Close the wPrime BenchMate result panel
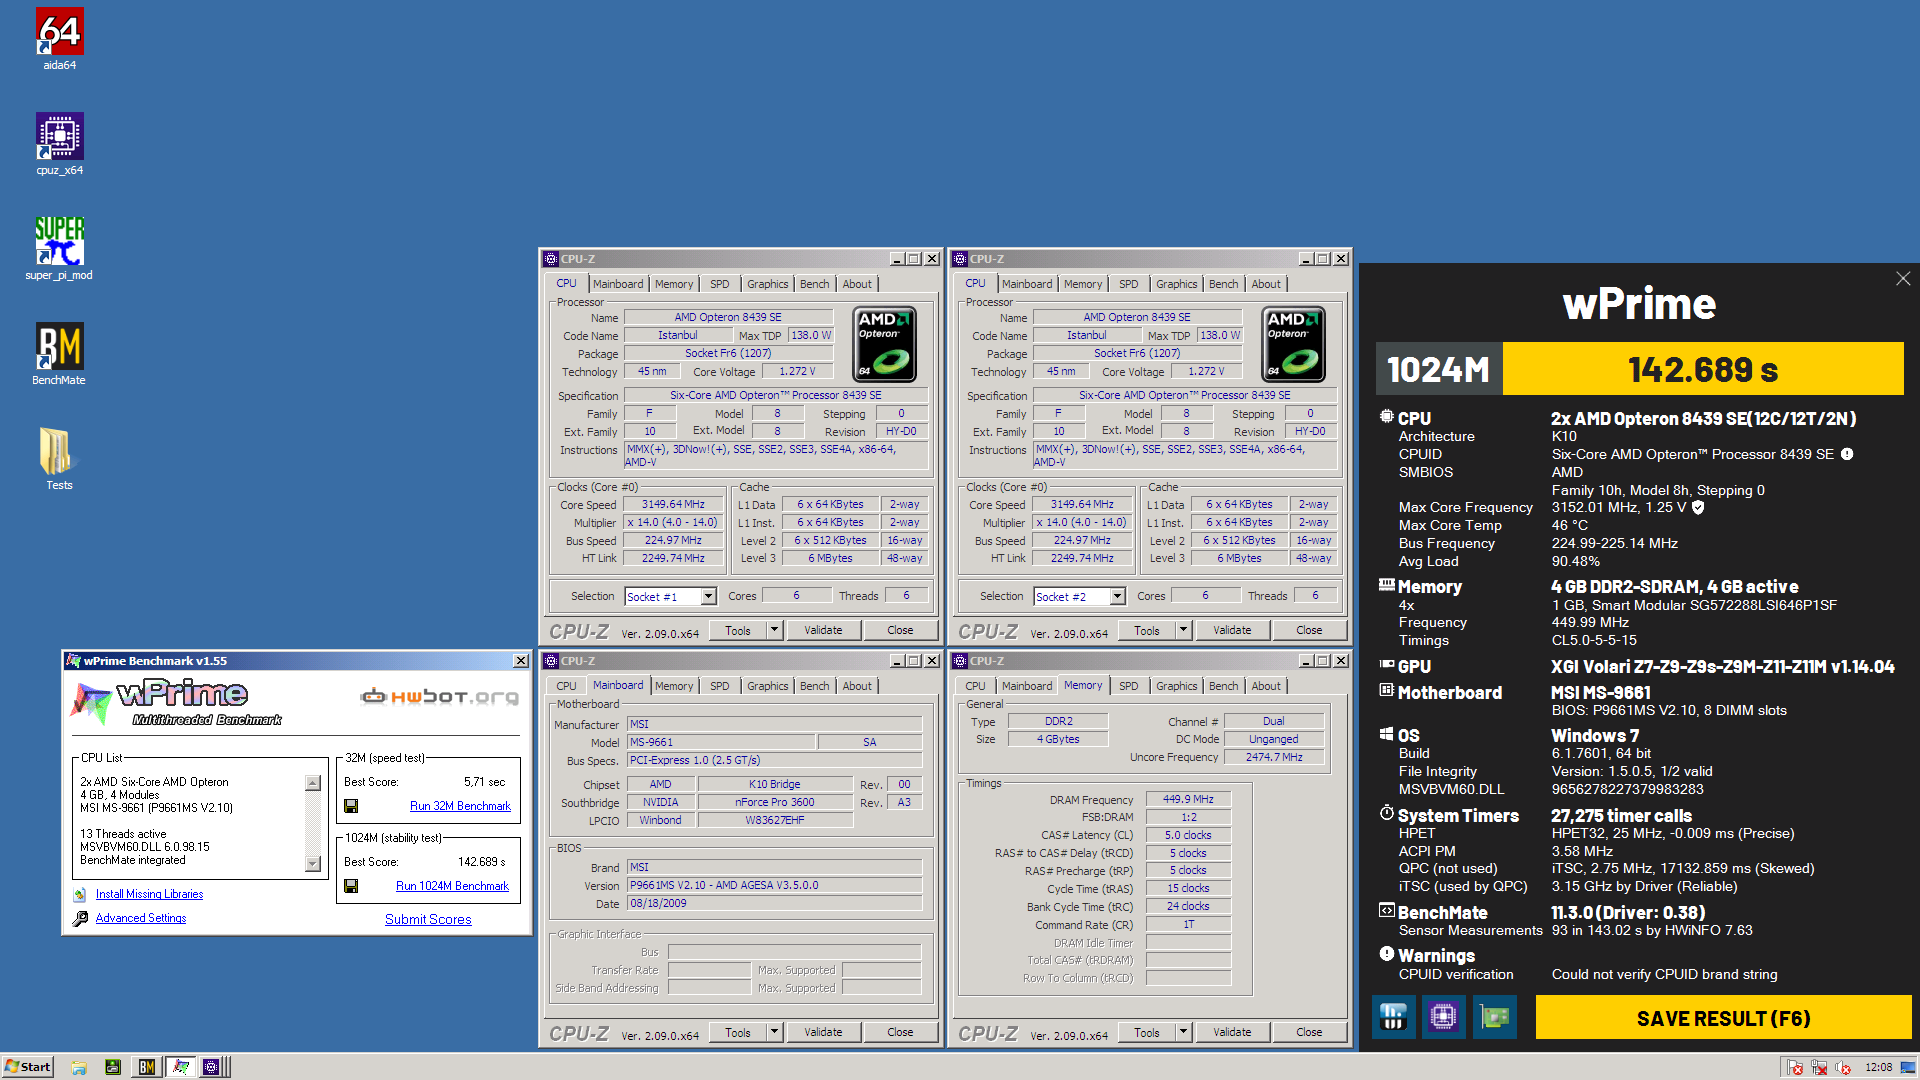 click(1903, 279)
